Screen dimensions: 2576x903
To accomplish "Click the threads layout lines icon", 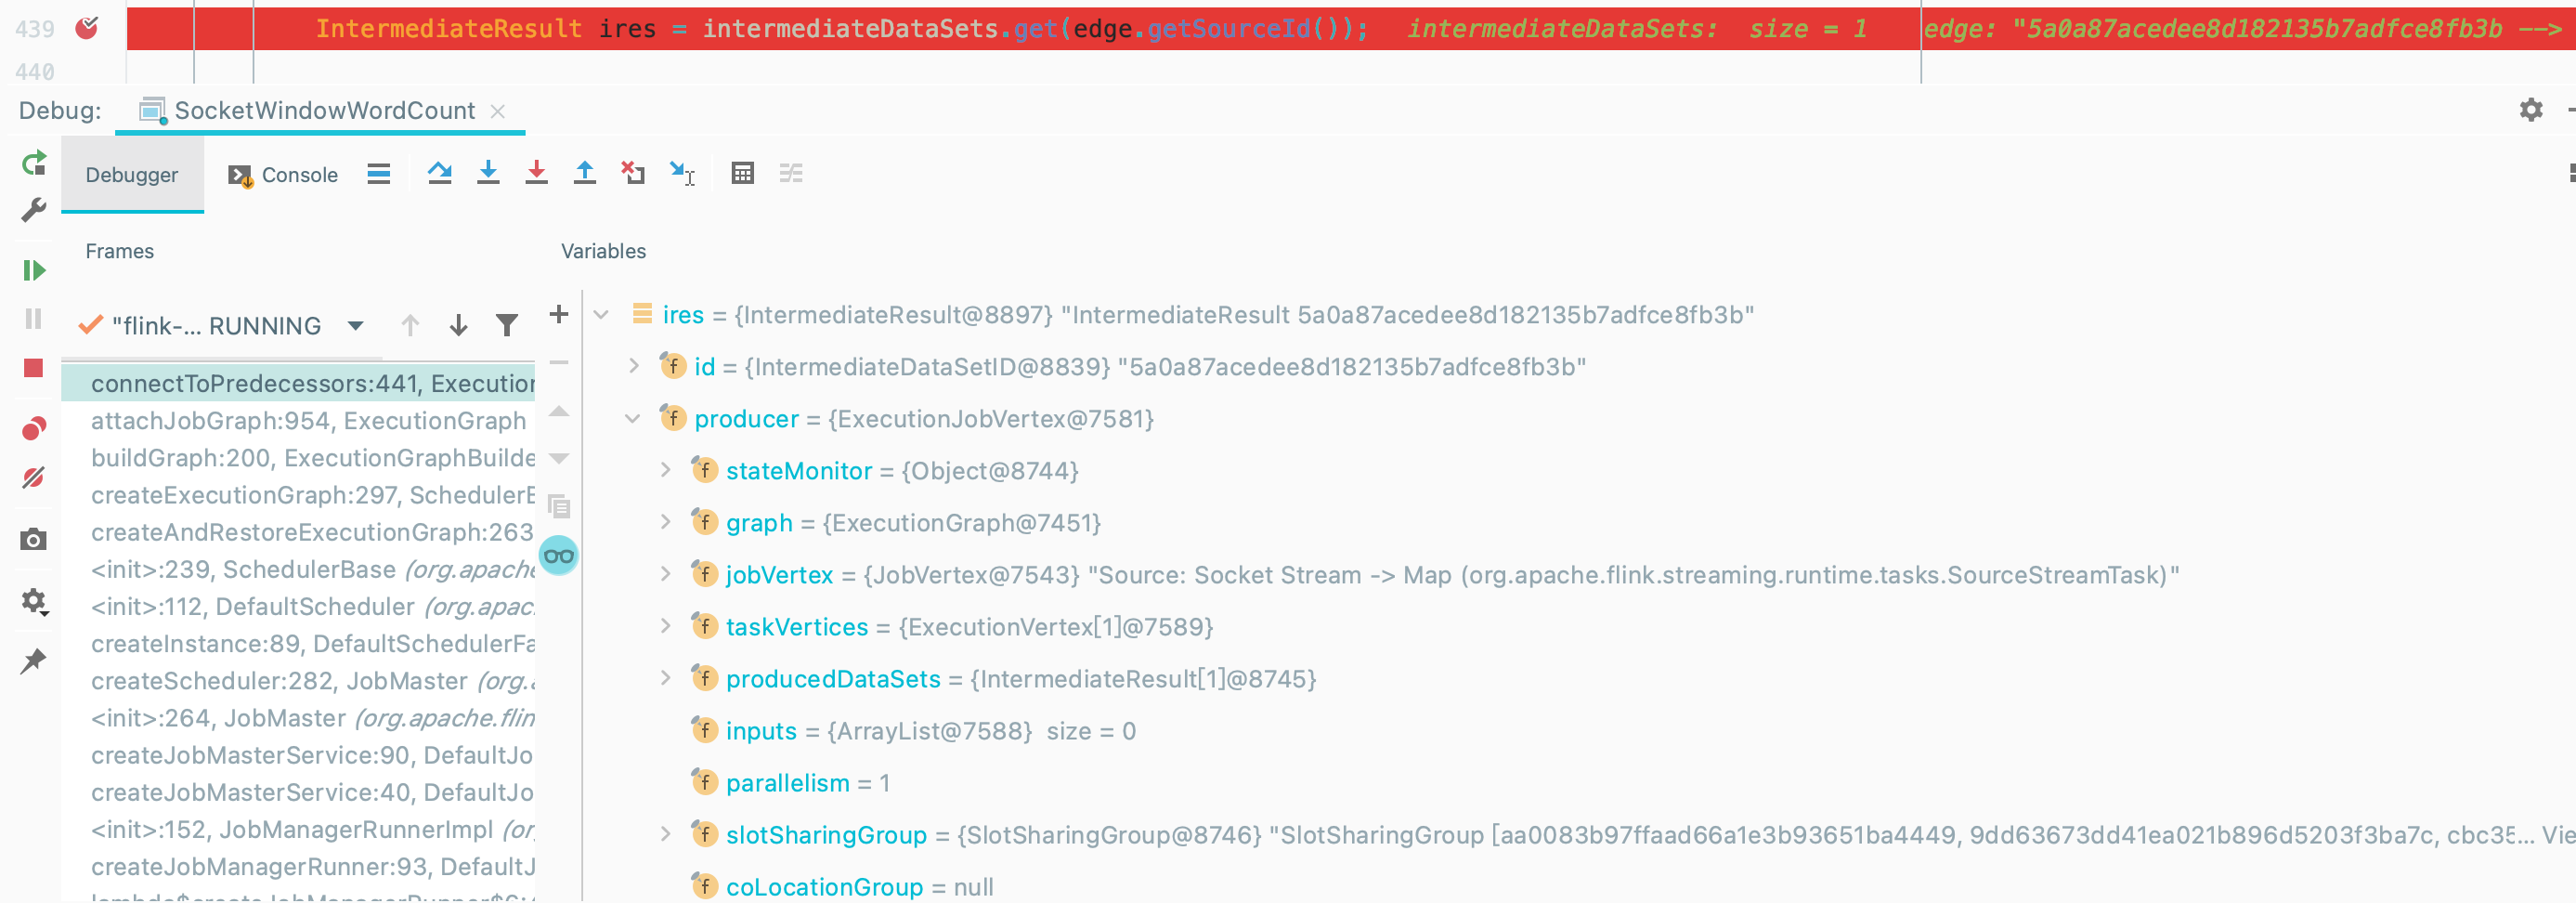I will [379, 174].
